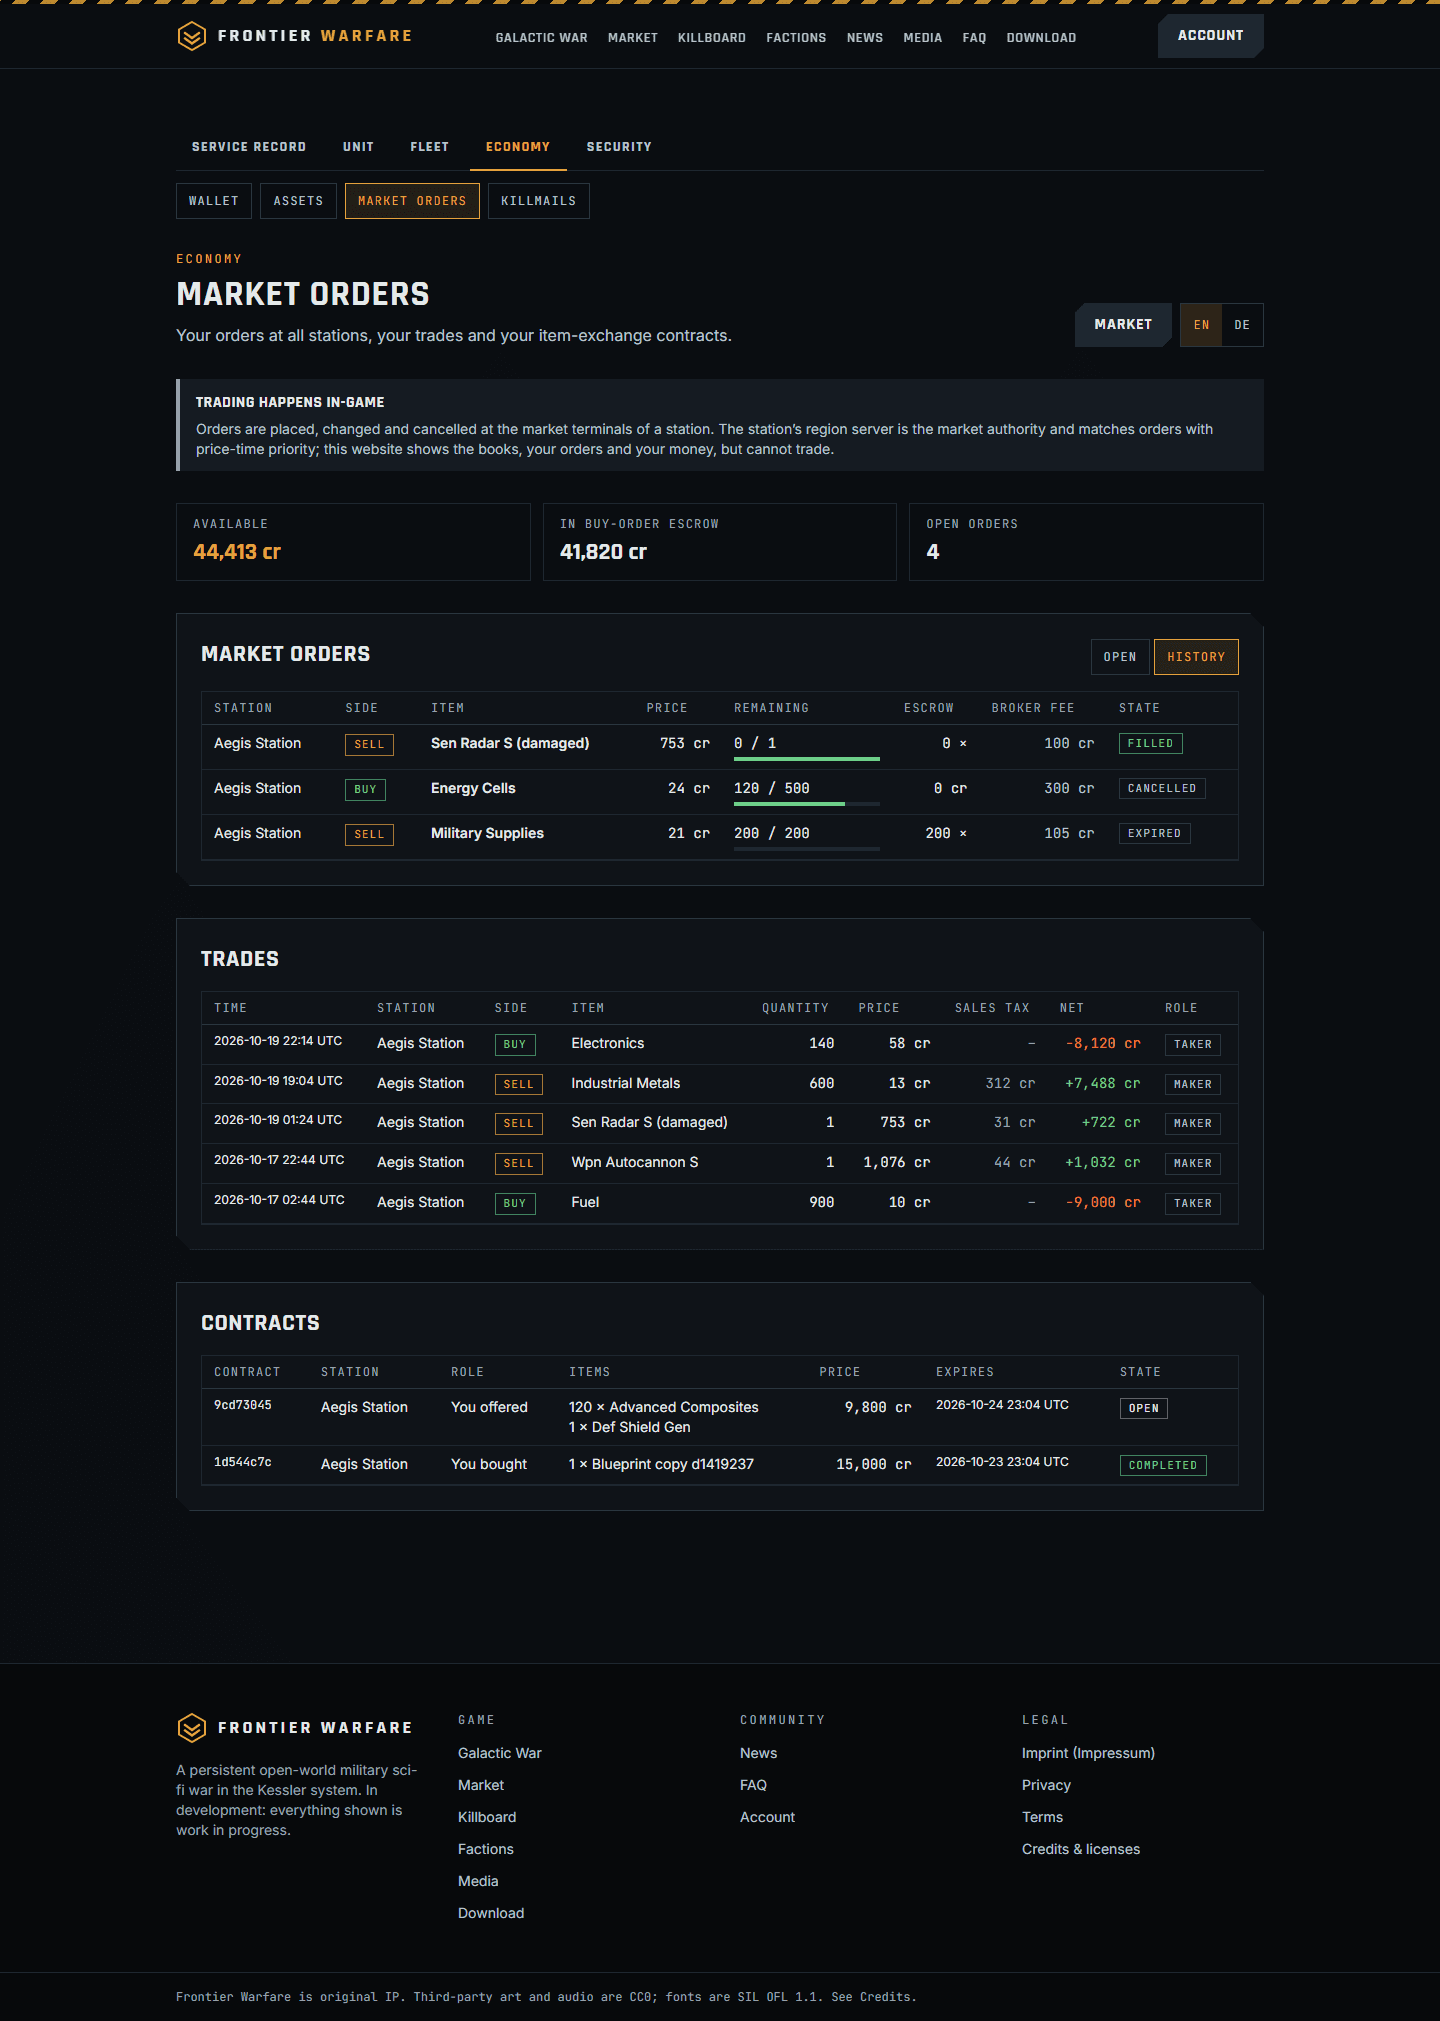This screenshot has height=2021, width=1440.
Task: Click the Sen Radar S remaining progress bar
Action: (807, 759)
